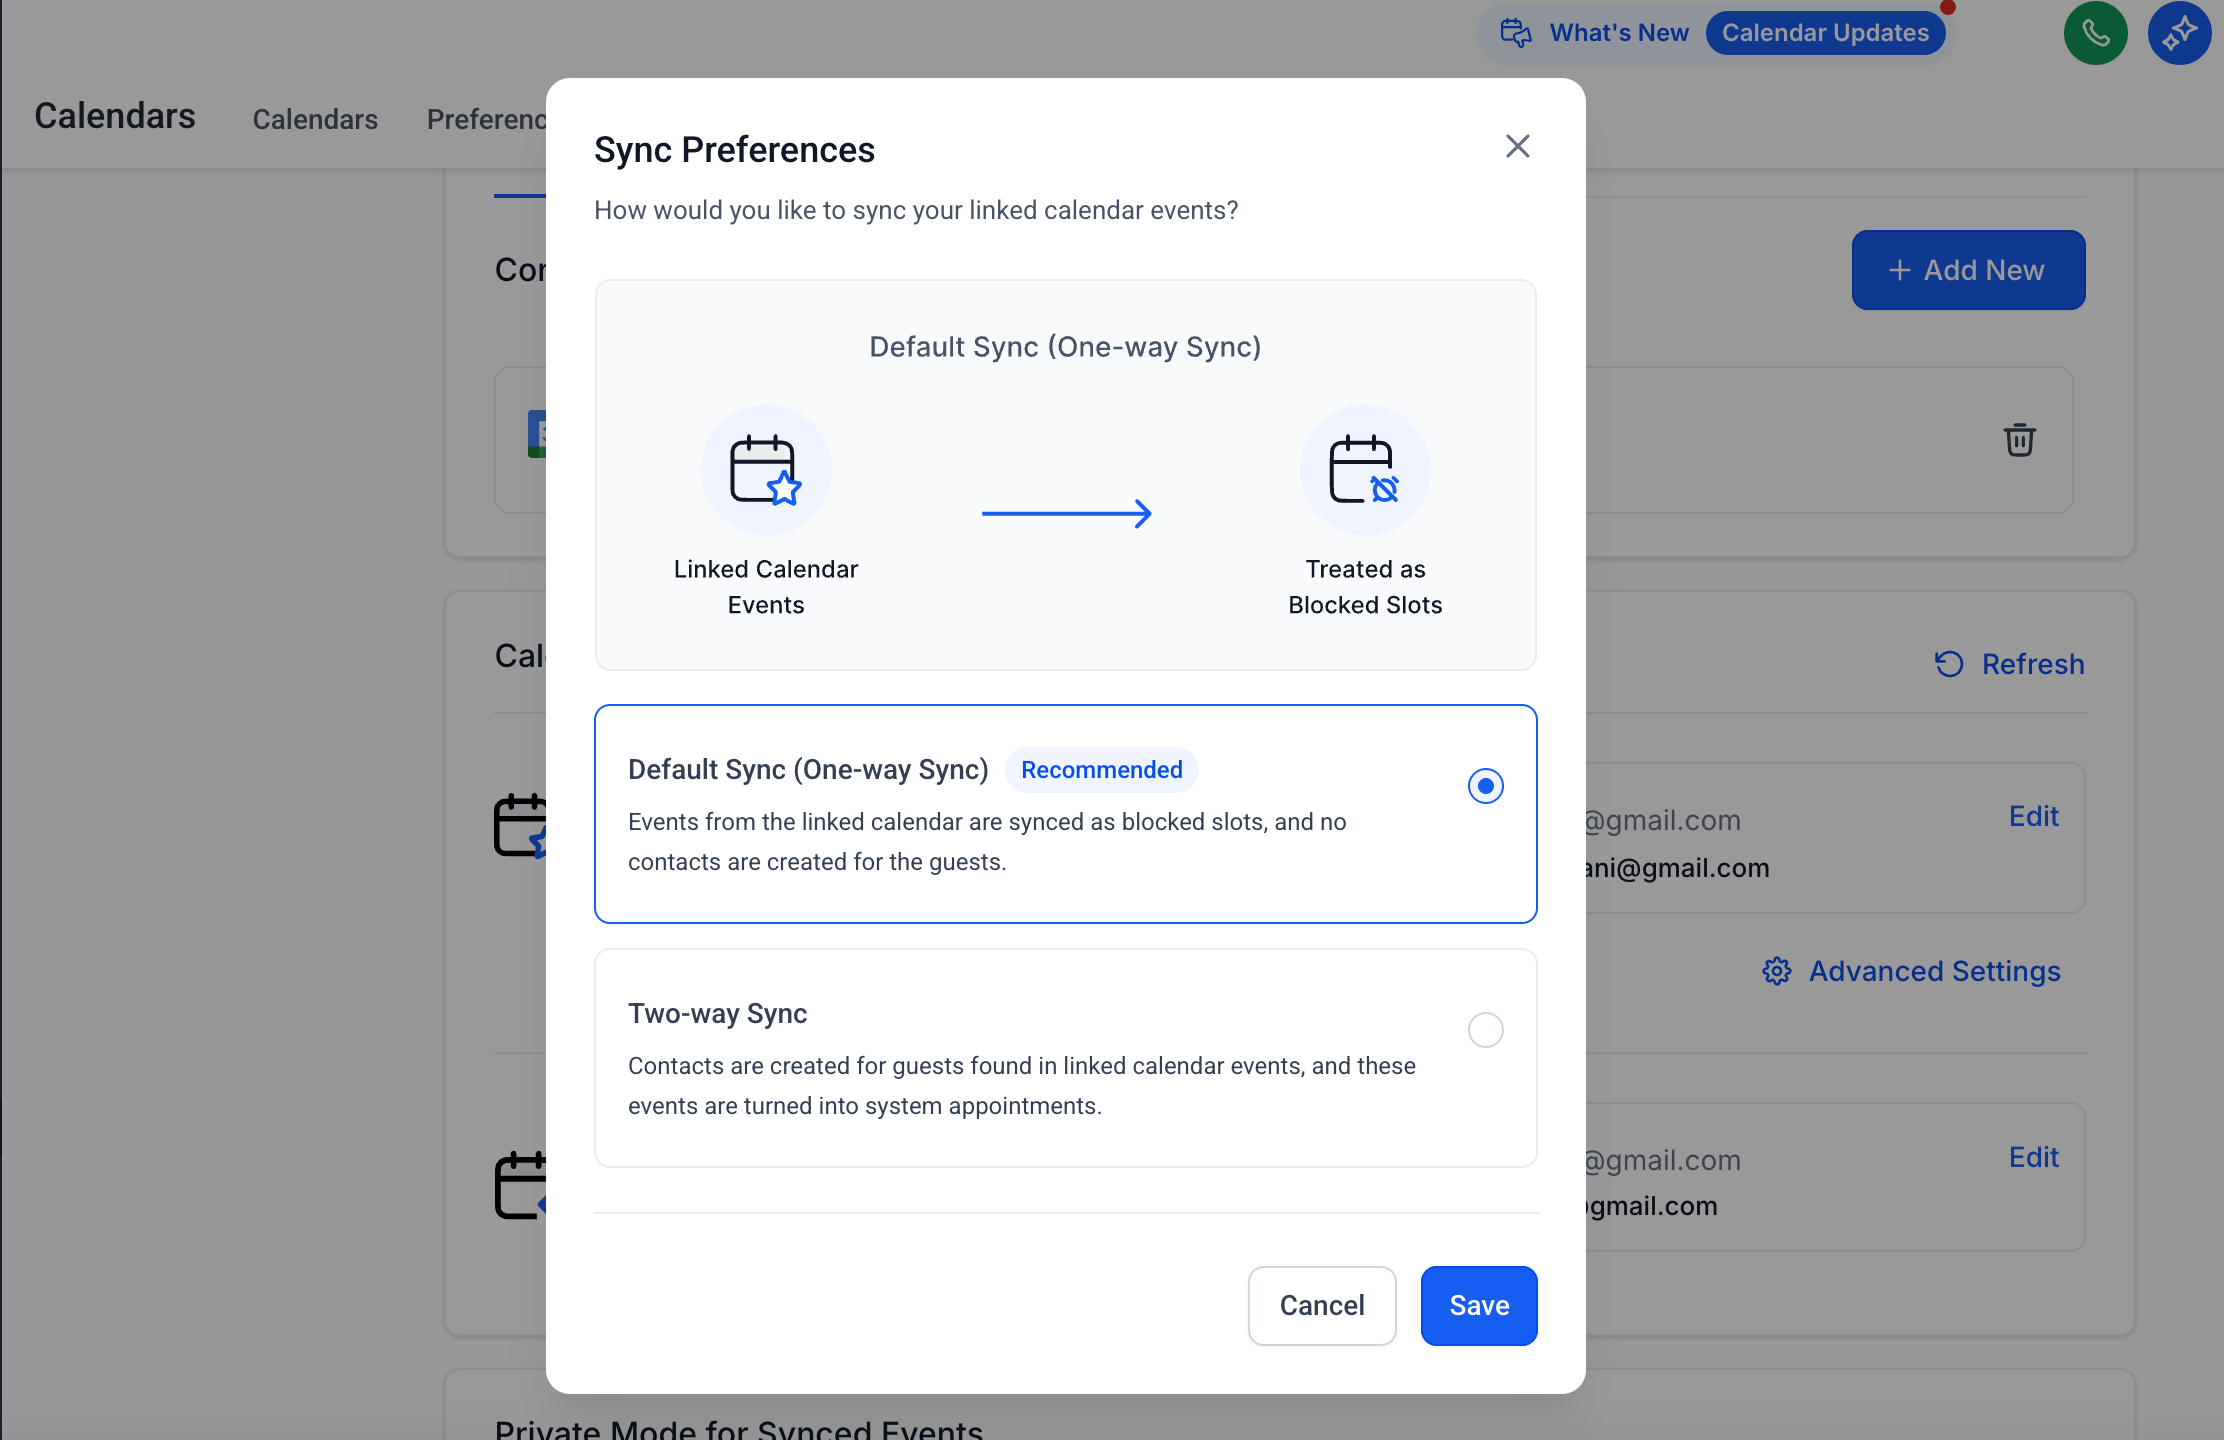The width and height of the screenshot is (2224, 1440).
Task: Click the Linked Calendar Events star icon
Action: [766, 470]
